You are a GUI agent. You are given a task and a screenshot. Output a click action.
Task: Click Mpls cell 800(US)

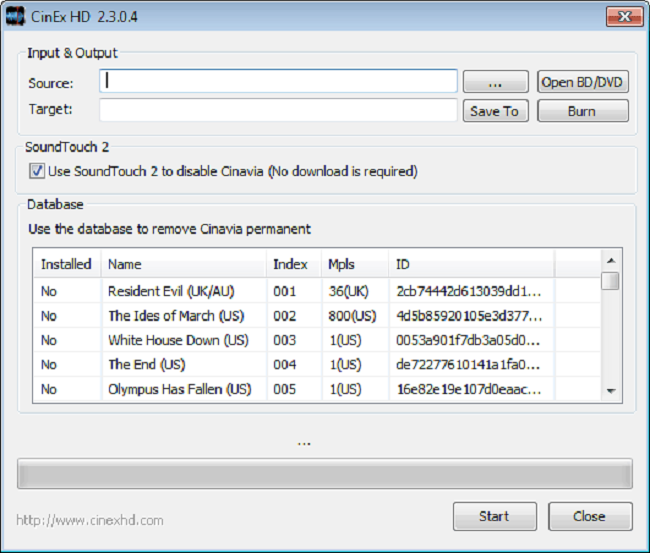tap(352, 316)
